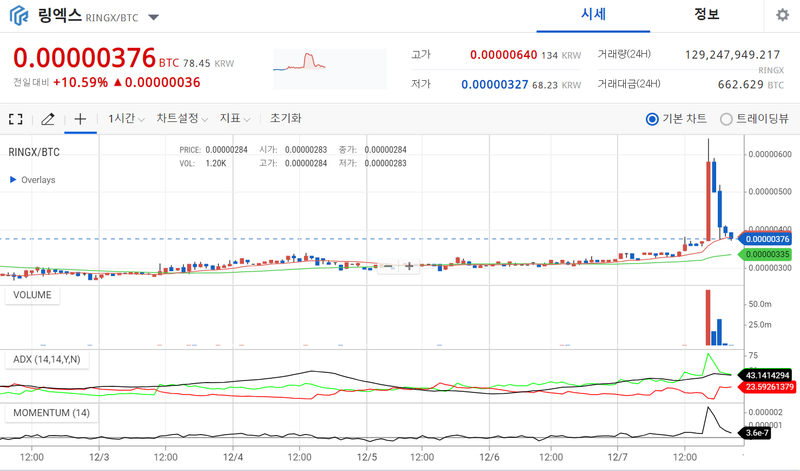Open the 지표 indicators dropdown

tap(235, 118)
